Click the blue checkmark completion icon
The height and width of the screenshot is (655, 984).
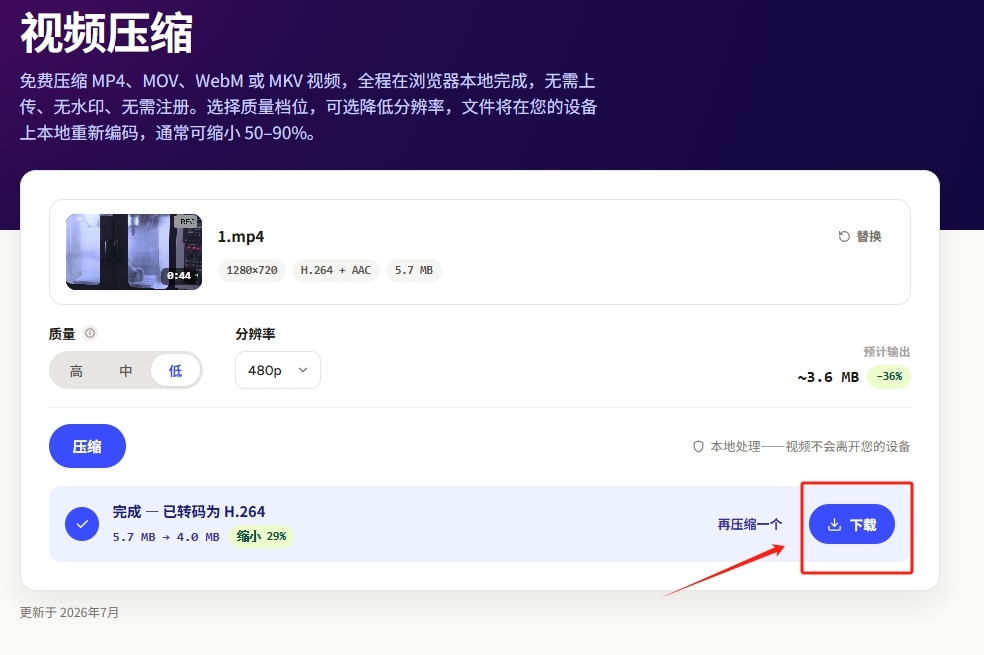(x=82, y=524)
